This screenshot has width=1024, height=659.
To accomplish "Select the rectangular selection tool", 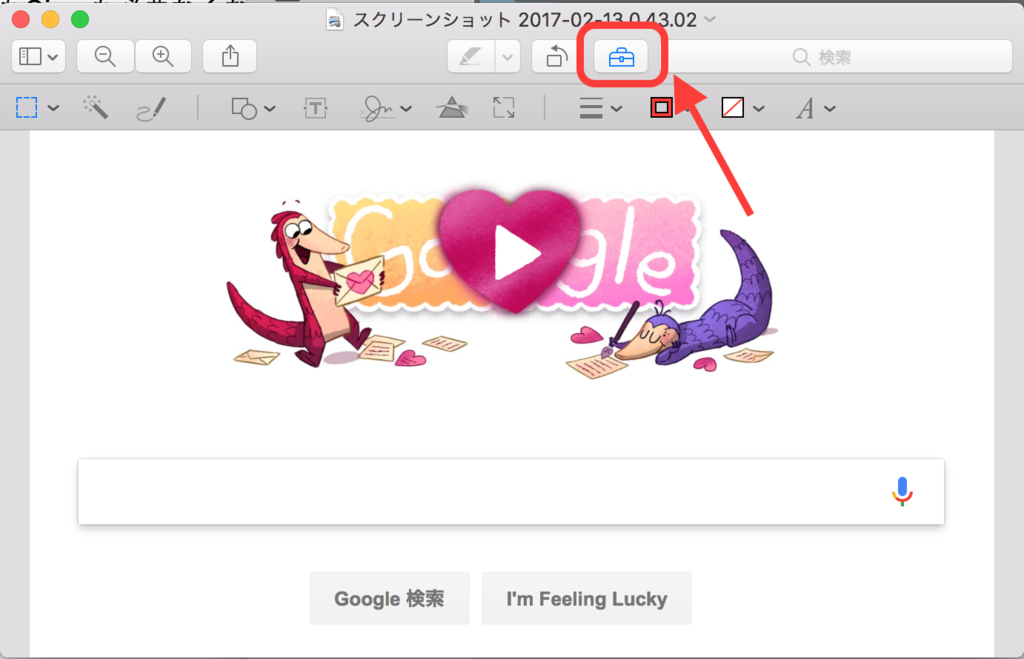I will pos(27,107).
